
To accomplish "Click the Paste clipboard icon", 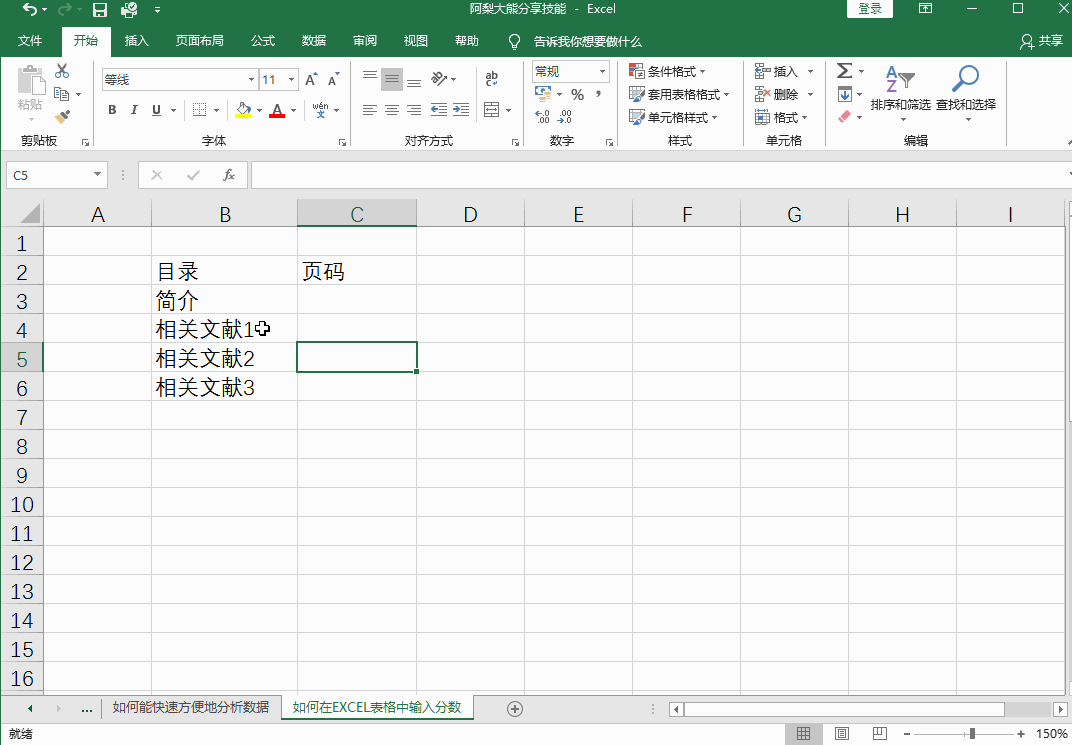I will 30,81.
